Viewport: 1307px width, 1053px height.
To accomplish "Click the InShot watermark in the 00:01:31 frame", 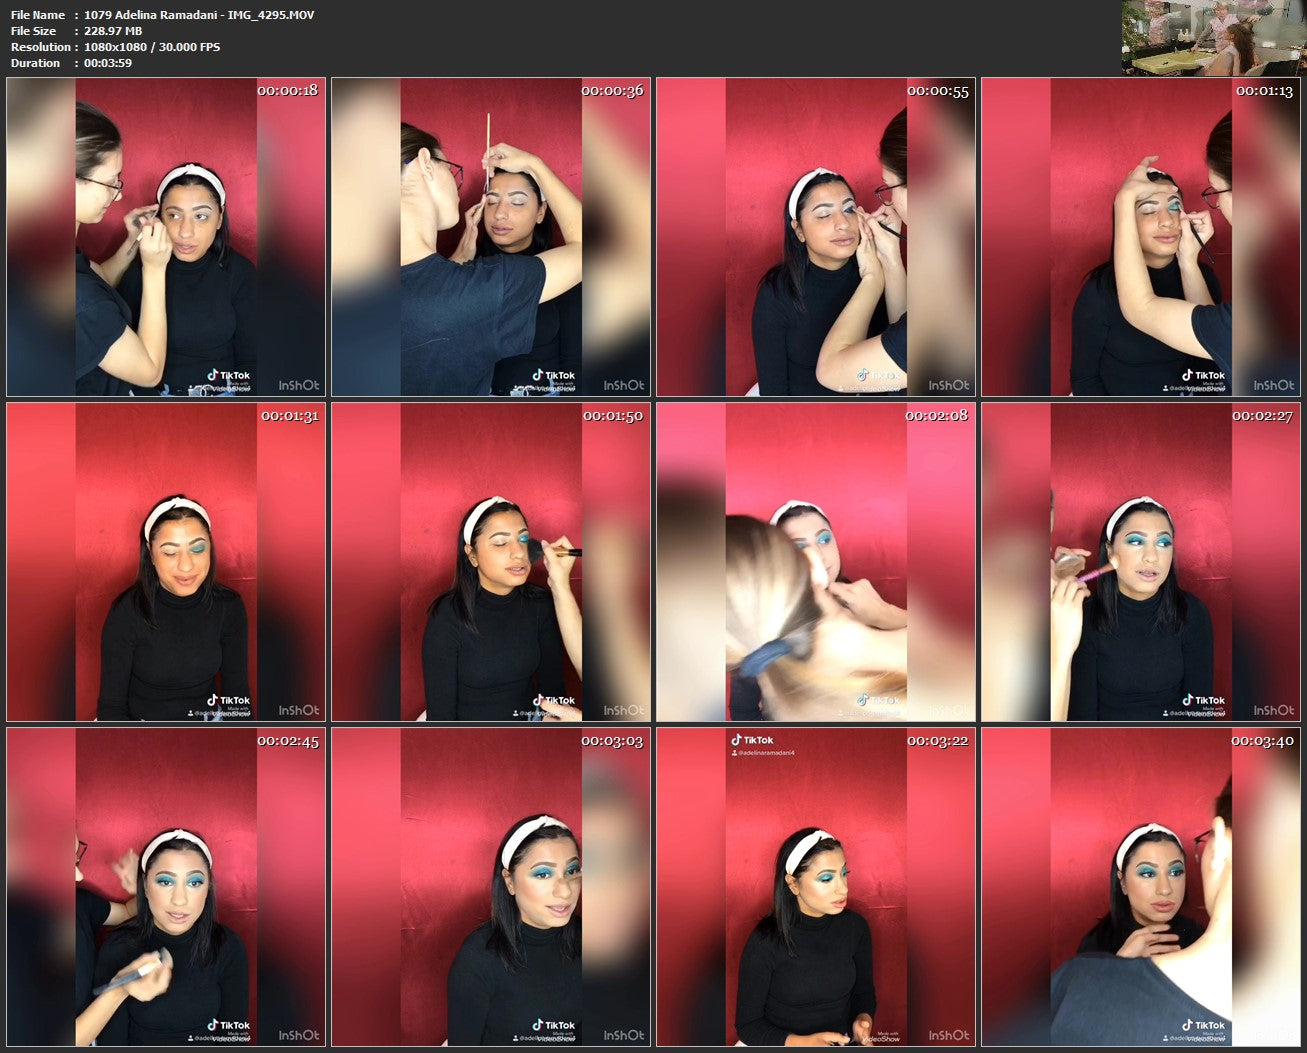I will coord(298,710).
